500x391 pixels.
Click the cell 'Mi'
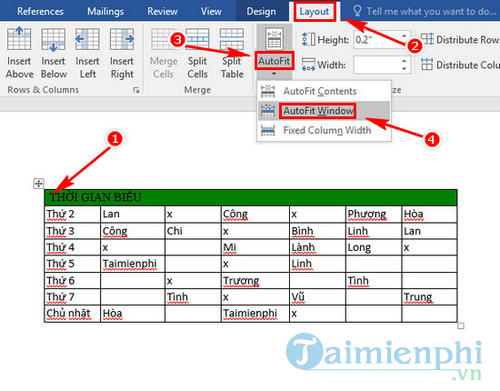pyautogui.click(x=255, y=247)
